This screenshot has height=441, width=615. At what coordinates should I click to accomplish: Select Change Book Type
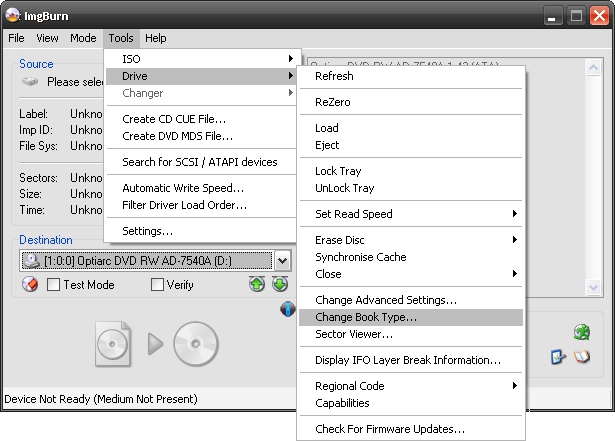point(411,317)
